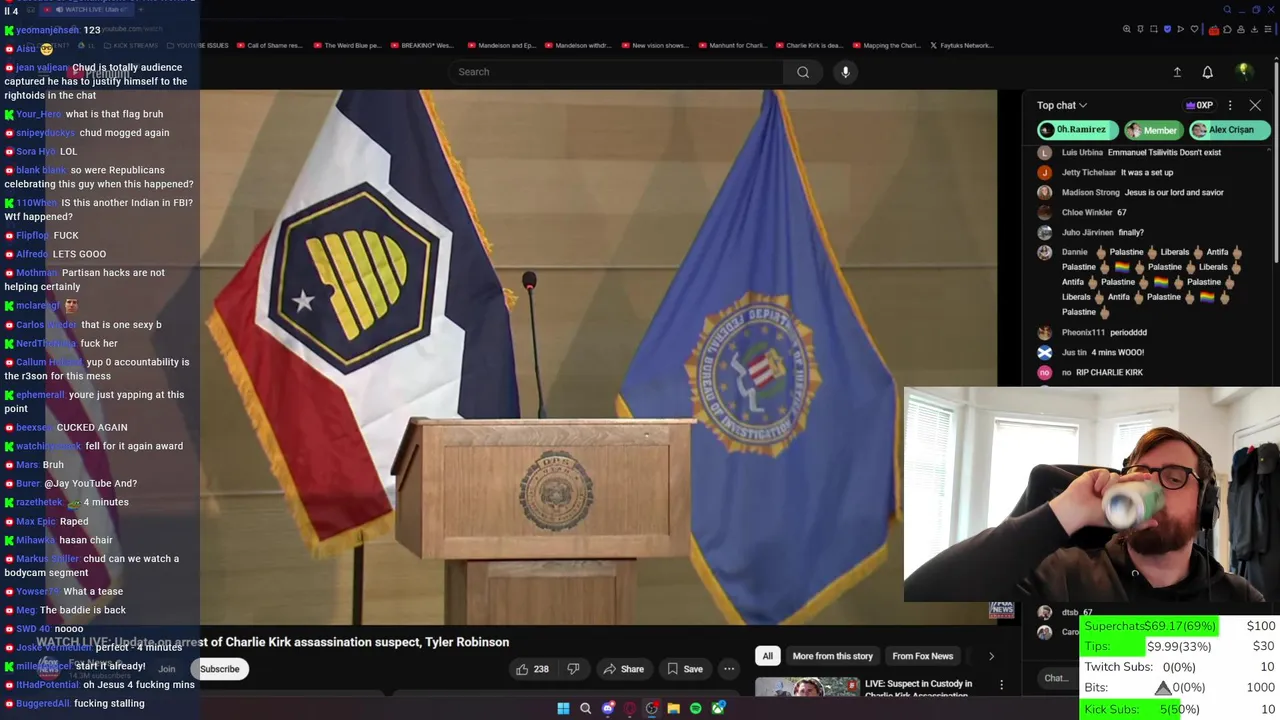
Task: Open browser zoom magnifier icon
Action: coord(1127,29)
